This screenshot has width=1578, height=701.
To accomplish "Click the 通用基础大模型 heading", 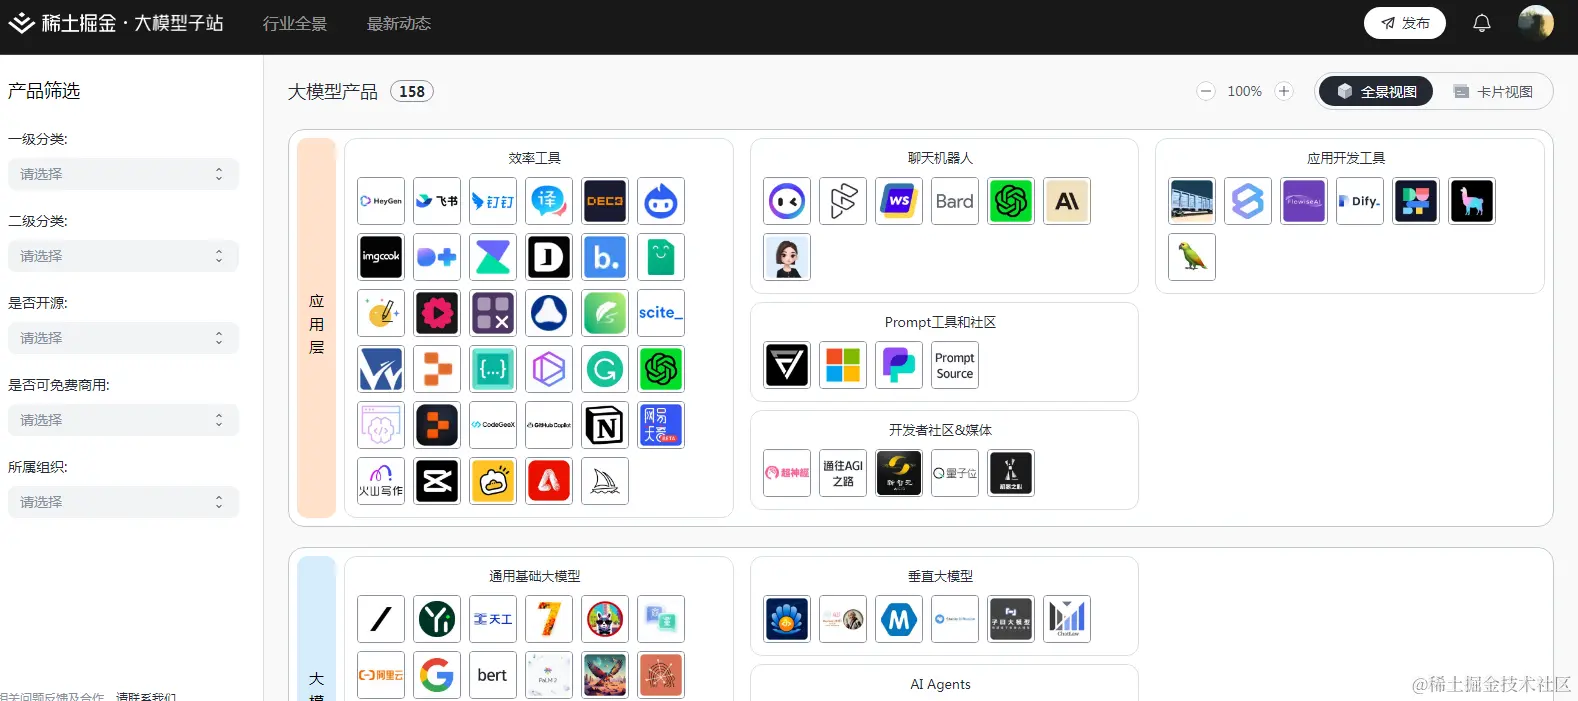I will click(535, 576).
